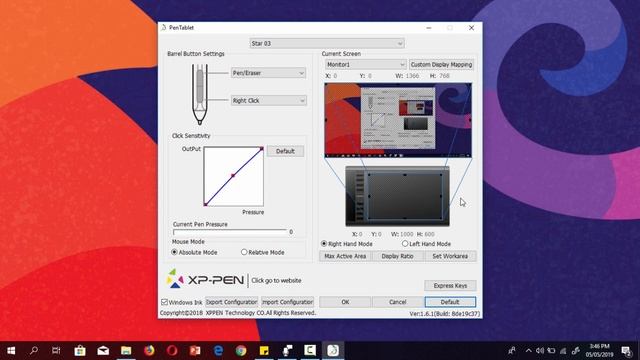Expand the Pen/Eraser button dropdown
The image size is (640, 360).
pyautogui.click(x=268, y=73)
